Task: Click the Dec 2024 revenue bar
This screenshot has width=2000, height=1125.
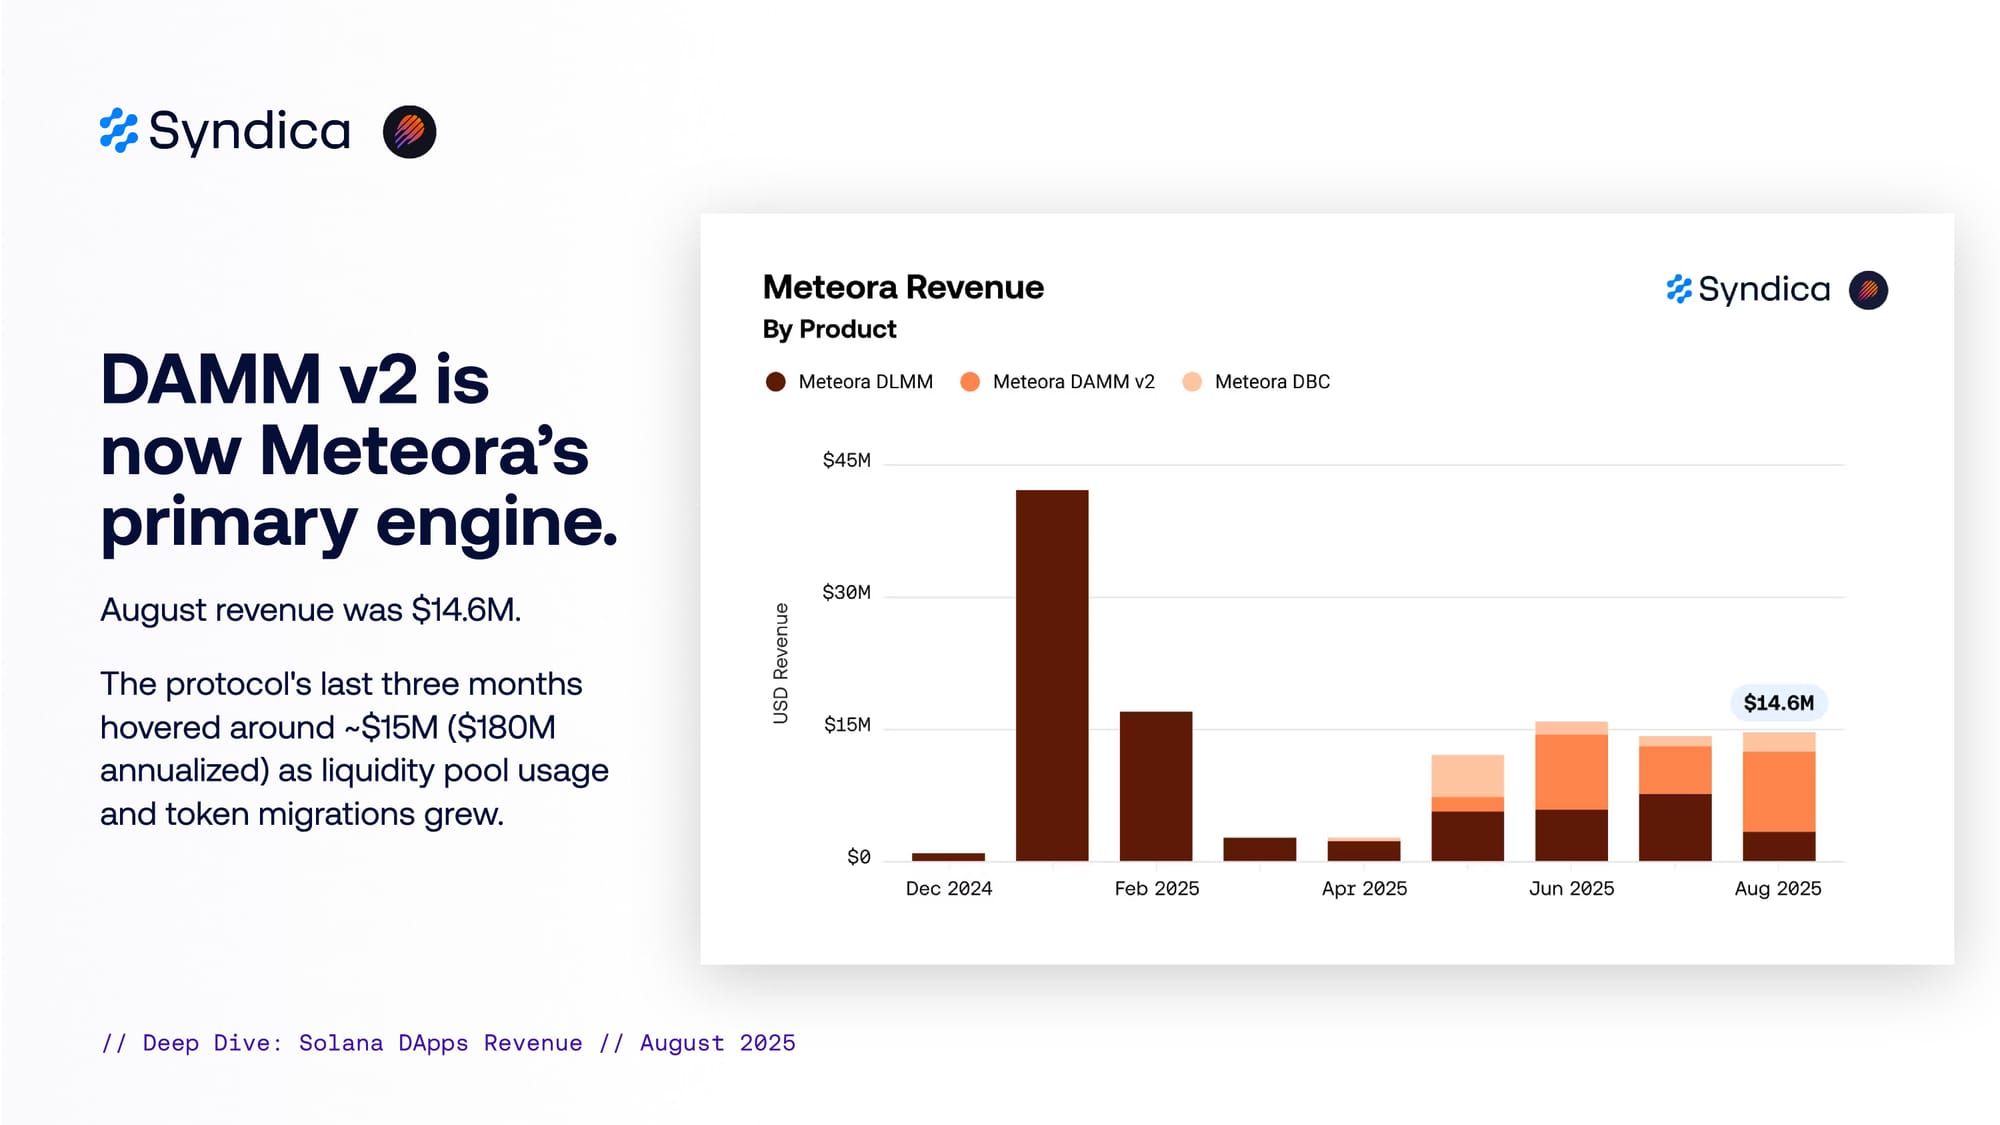Action: pyautogui.click(x=948, y=857)
